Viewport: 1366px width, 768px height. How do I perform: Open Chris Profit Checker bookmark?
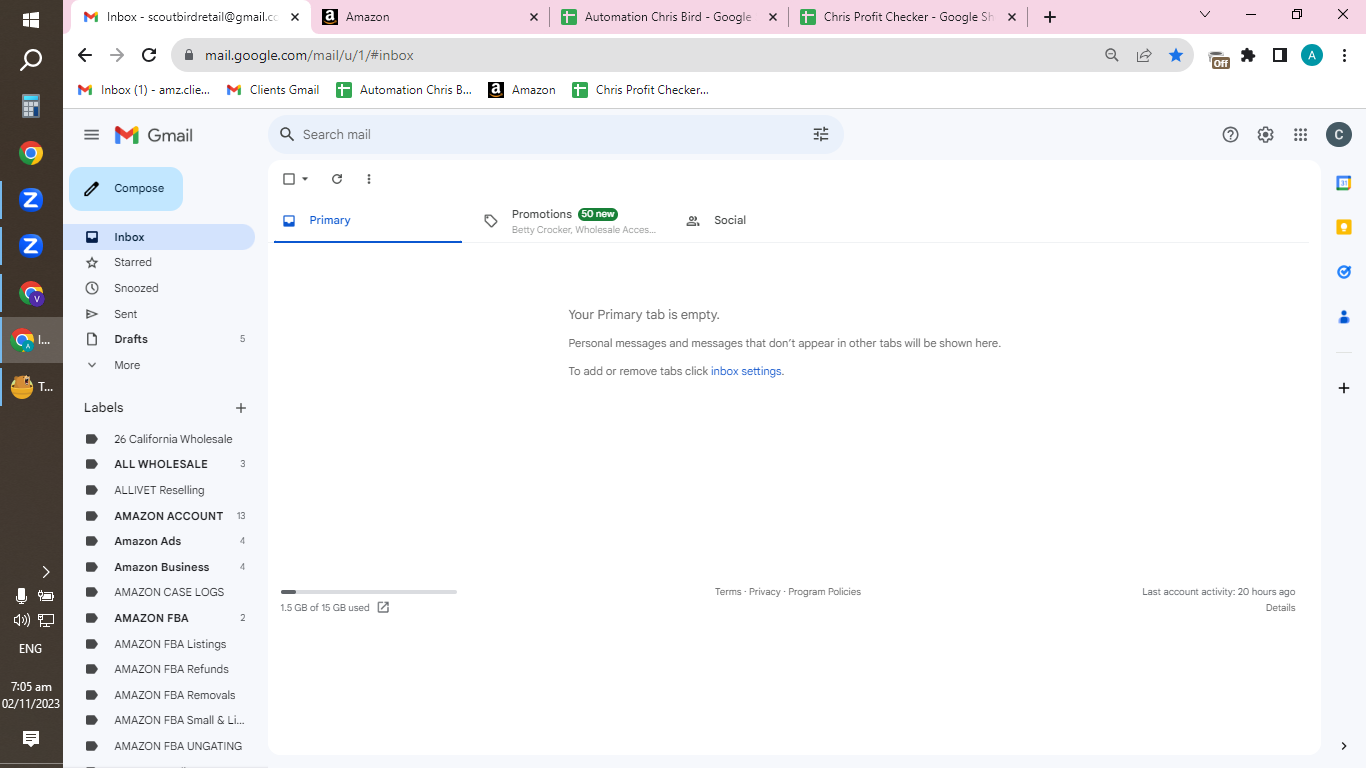[640, 90]
